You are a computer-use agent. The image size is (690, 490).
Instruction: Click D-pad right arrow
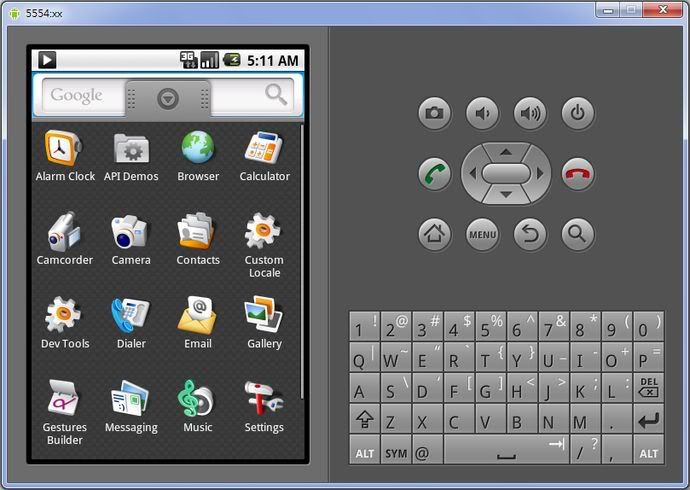click(x=540, y=174)
